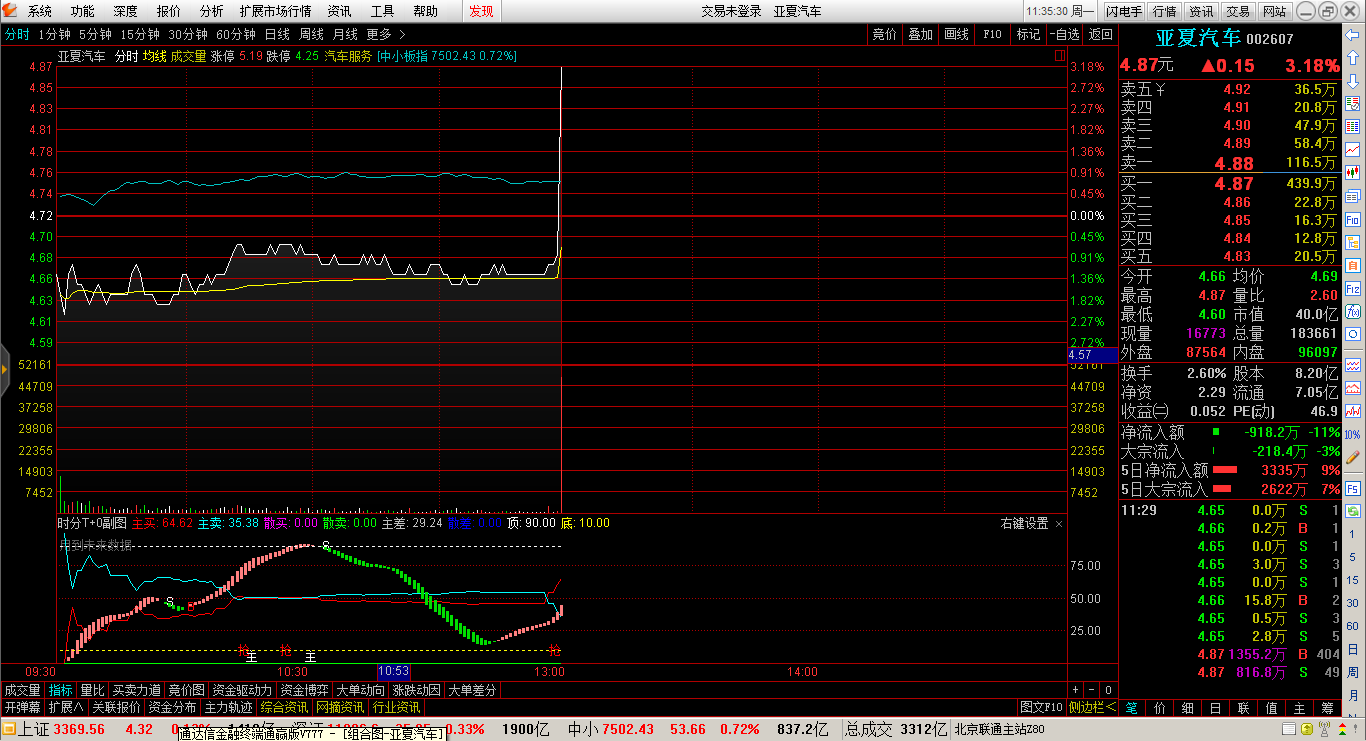Click the orange square icon beside 上证
The image size is (1366, 741).
click(x=8, y=729)
